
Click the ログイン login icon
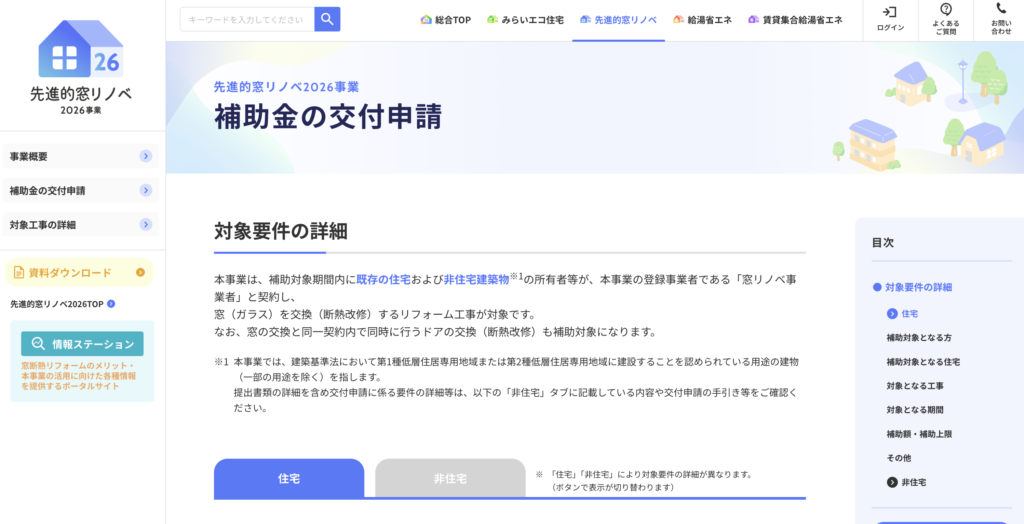pyautogui.click(x=891, y=11)
